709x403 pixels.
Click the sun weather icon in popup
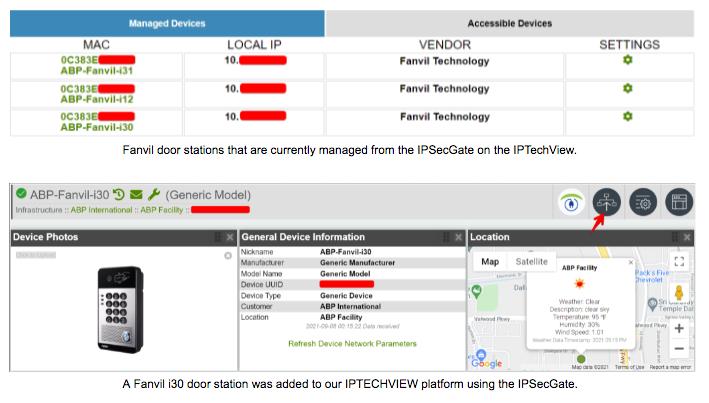coord(579,284)
